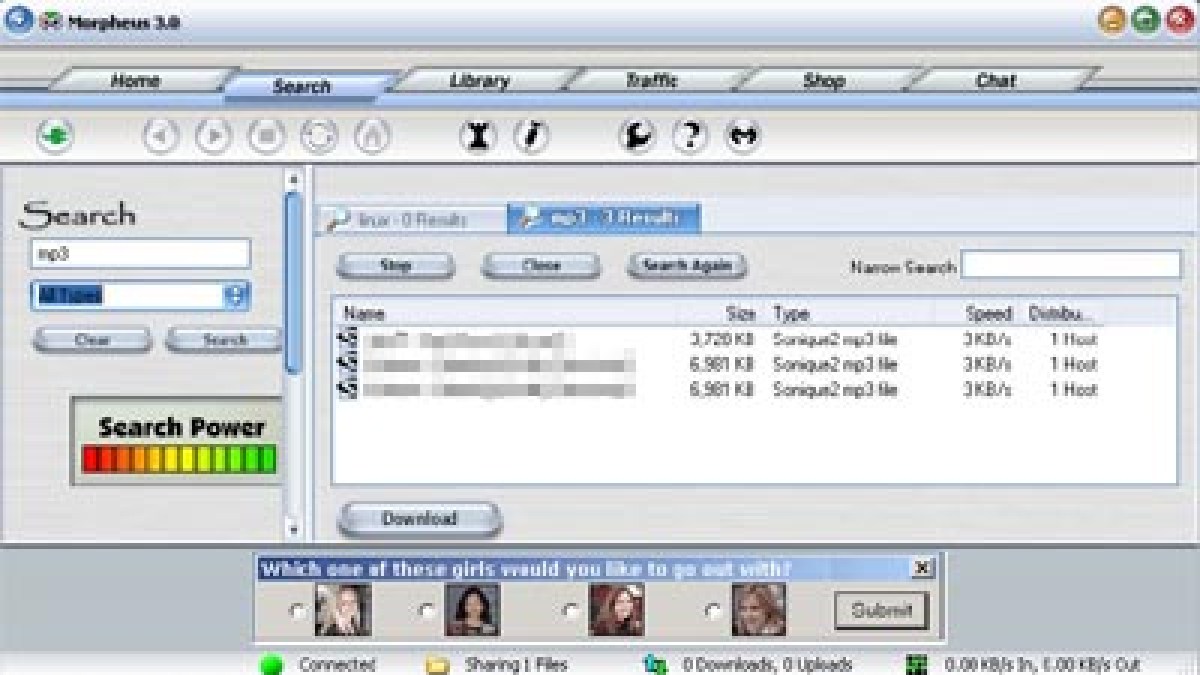Viewport: 1200px width, 675px height.
Task: Click the magnifier icon on mp3 results tab
Action: [x=532, y=218]
